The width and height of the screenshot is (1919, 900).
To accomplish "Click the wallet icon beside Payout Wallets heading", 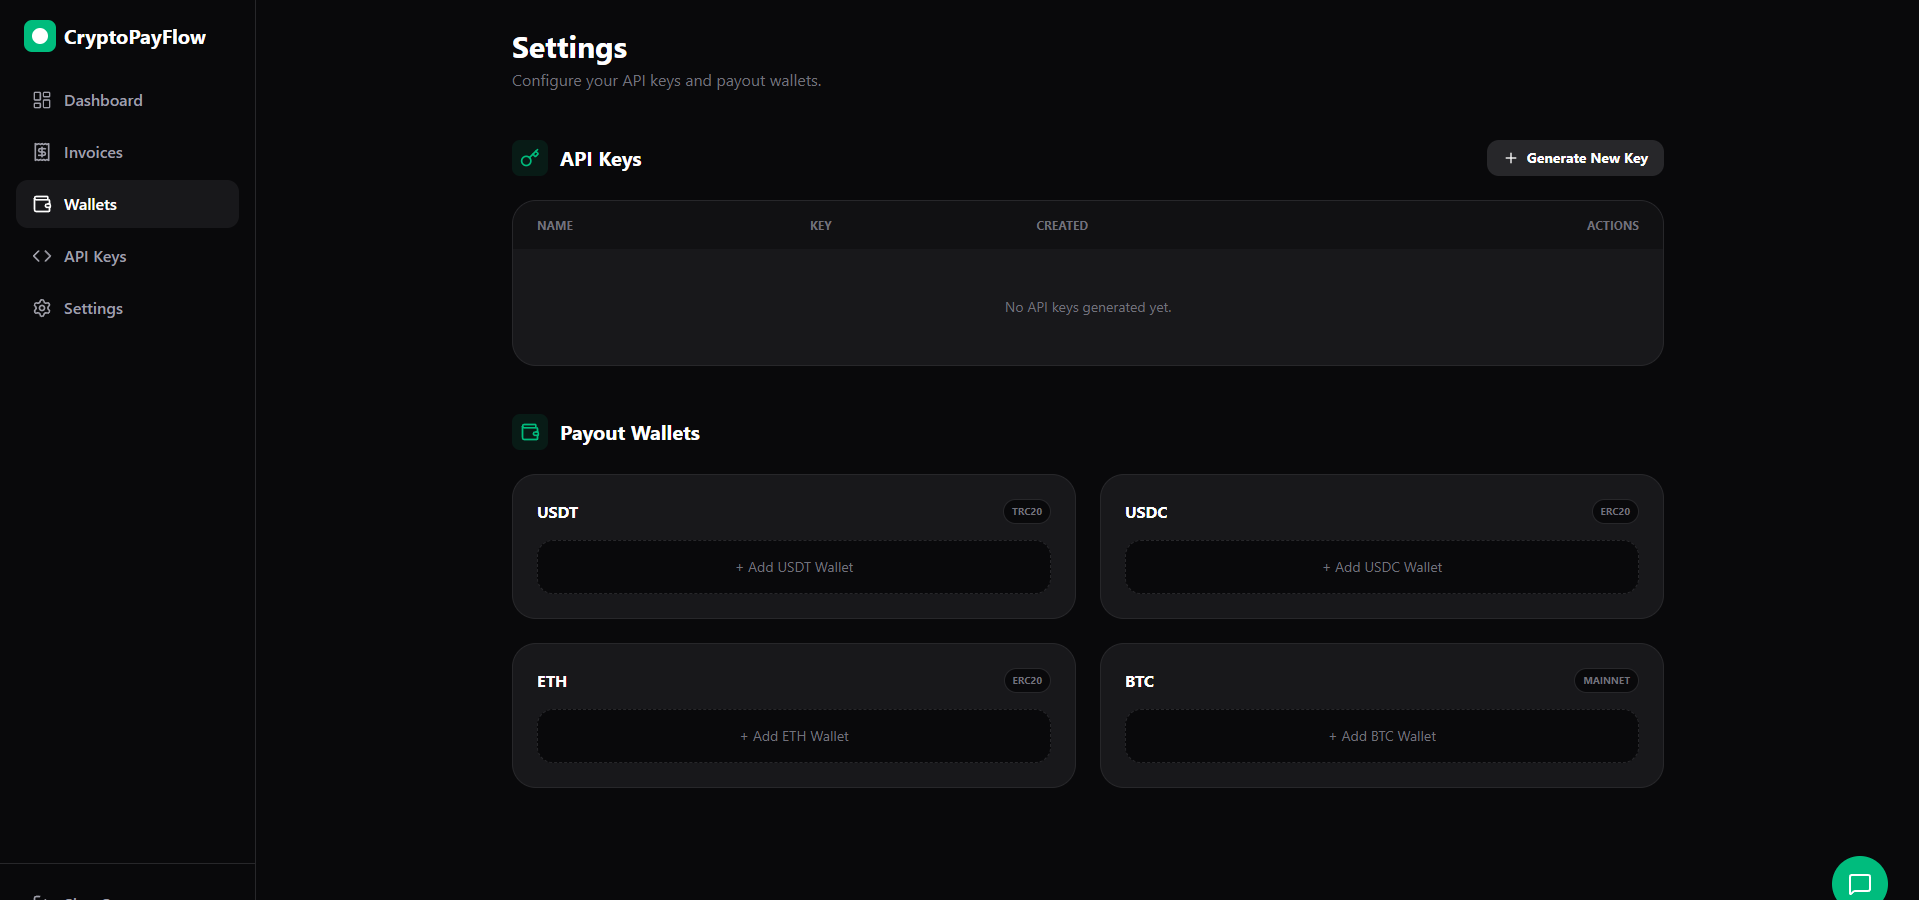I will pyautogui.click(x=529, y=432).
